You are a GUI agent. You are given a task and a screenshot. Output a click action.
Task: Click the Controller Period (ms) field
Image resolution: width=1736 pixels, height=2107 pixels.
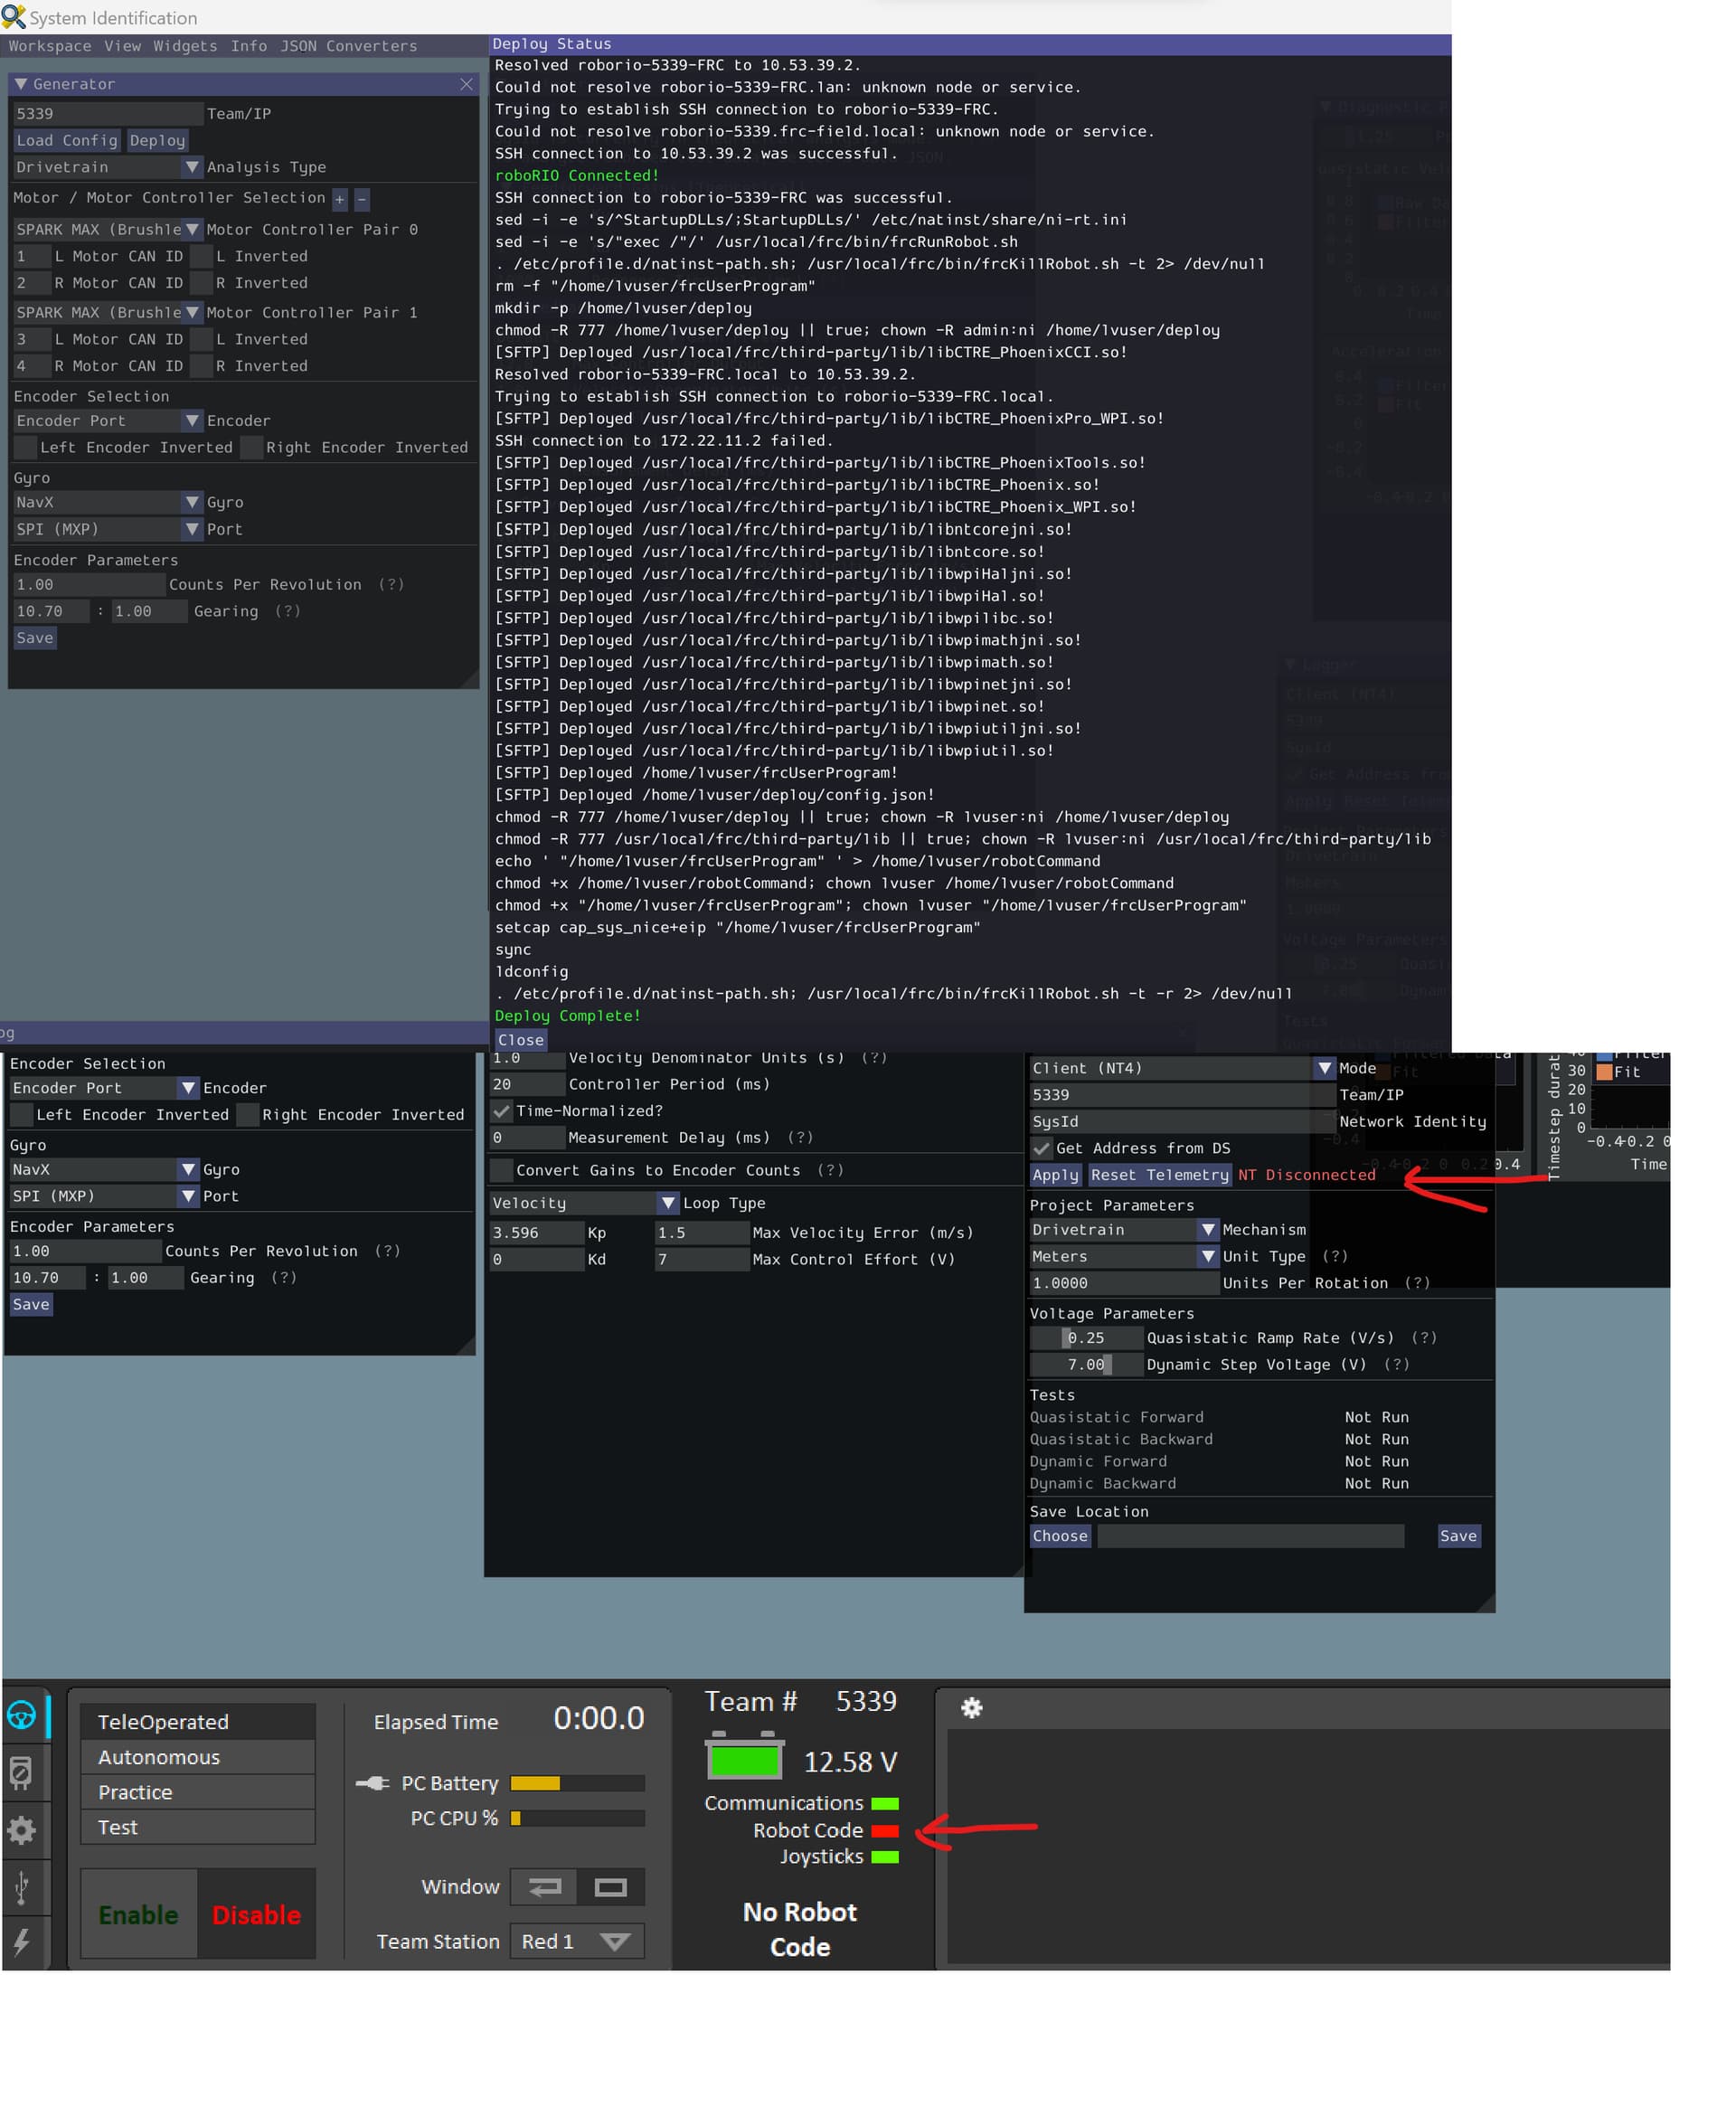click(x=527, y=1084)
